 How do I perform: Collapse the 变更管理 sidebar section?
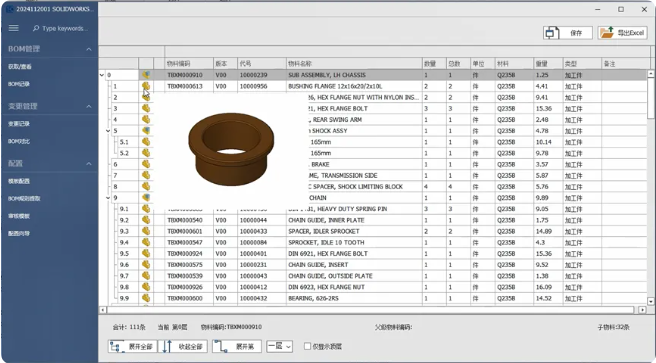click(89, 106)
